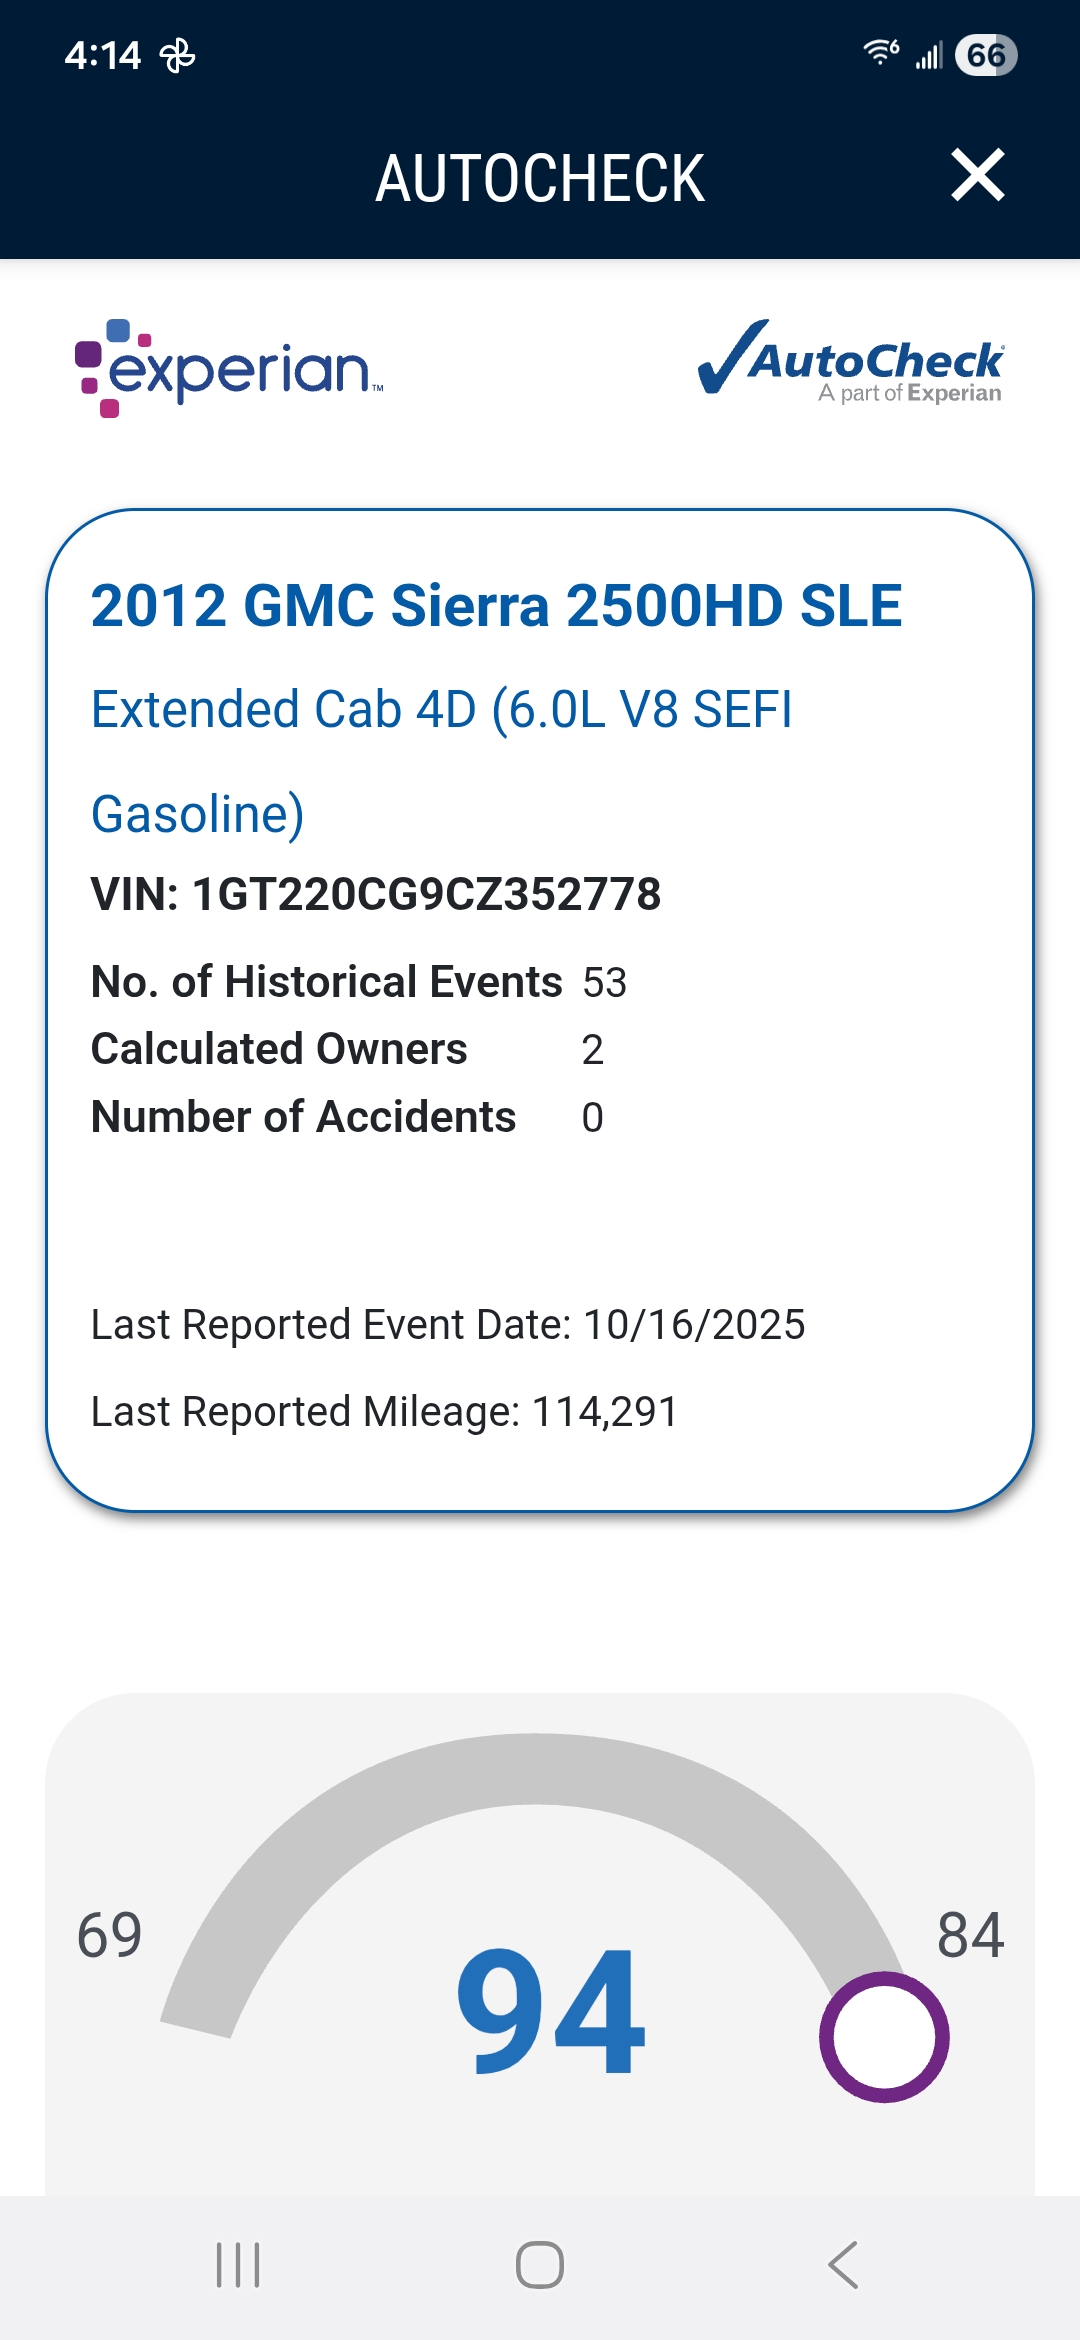This screenshot has height=2340, width=1080.
Task: Tap the cellular signal strength icon
Action: pyautogui.click(x=929, y=55)
